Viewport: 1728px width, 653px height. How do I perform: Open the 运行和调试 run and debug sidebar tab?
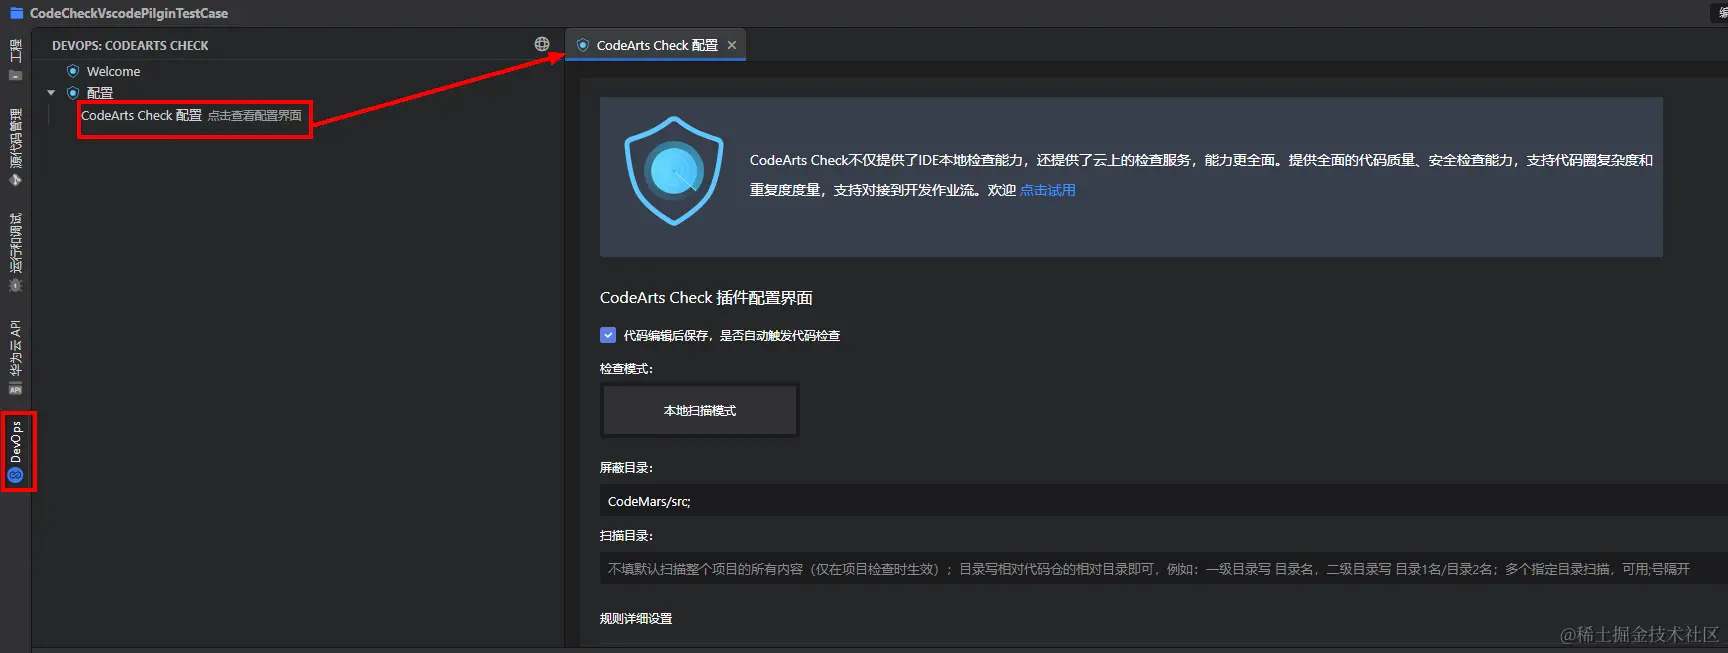pos(15,251)
